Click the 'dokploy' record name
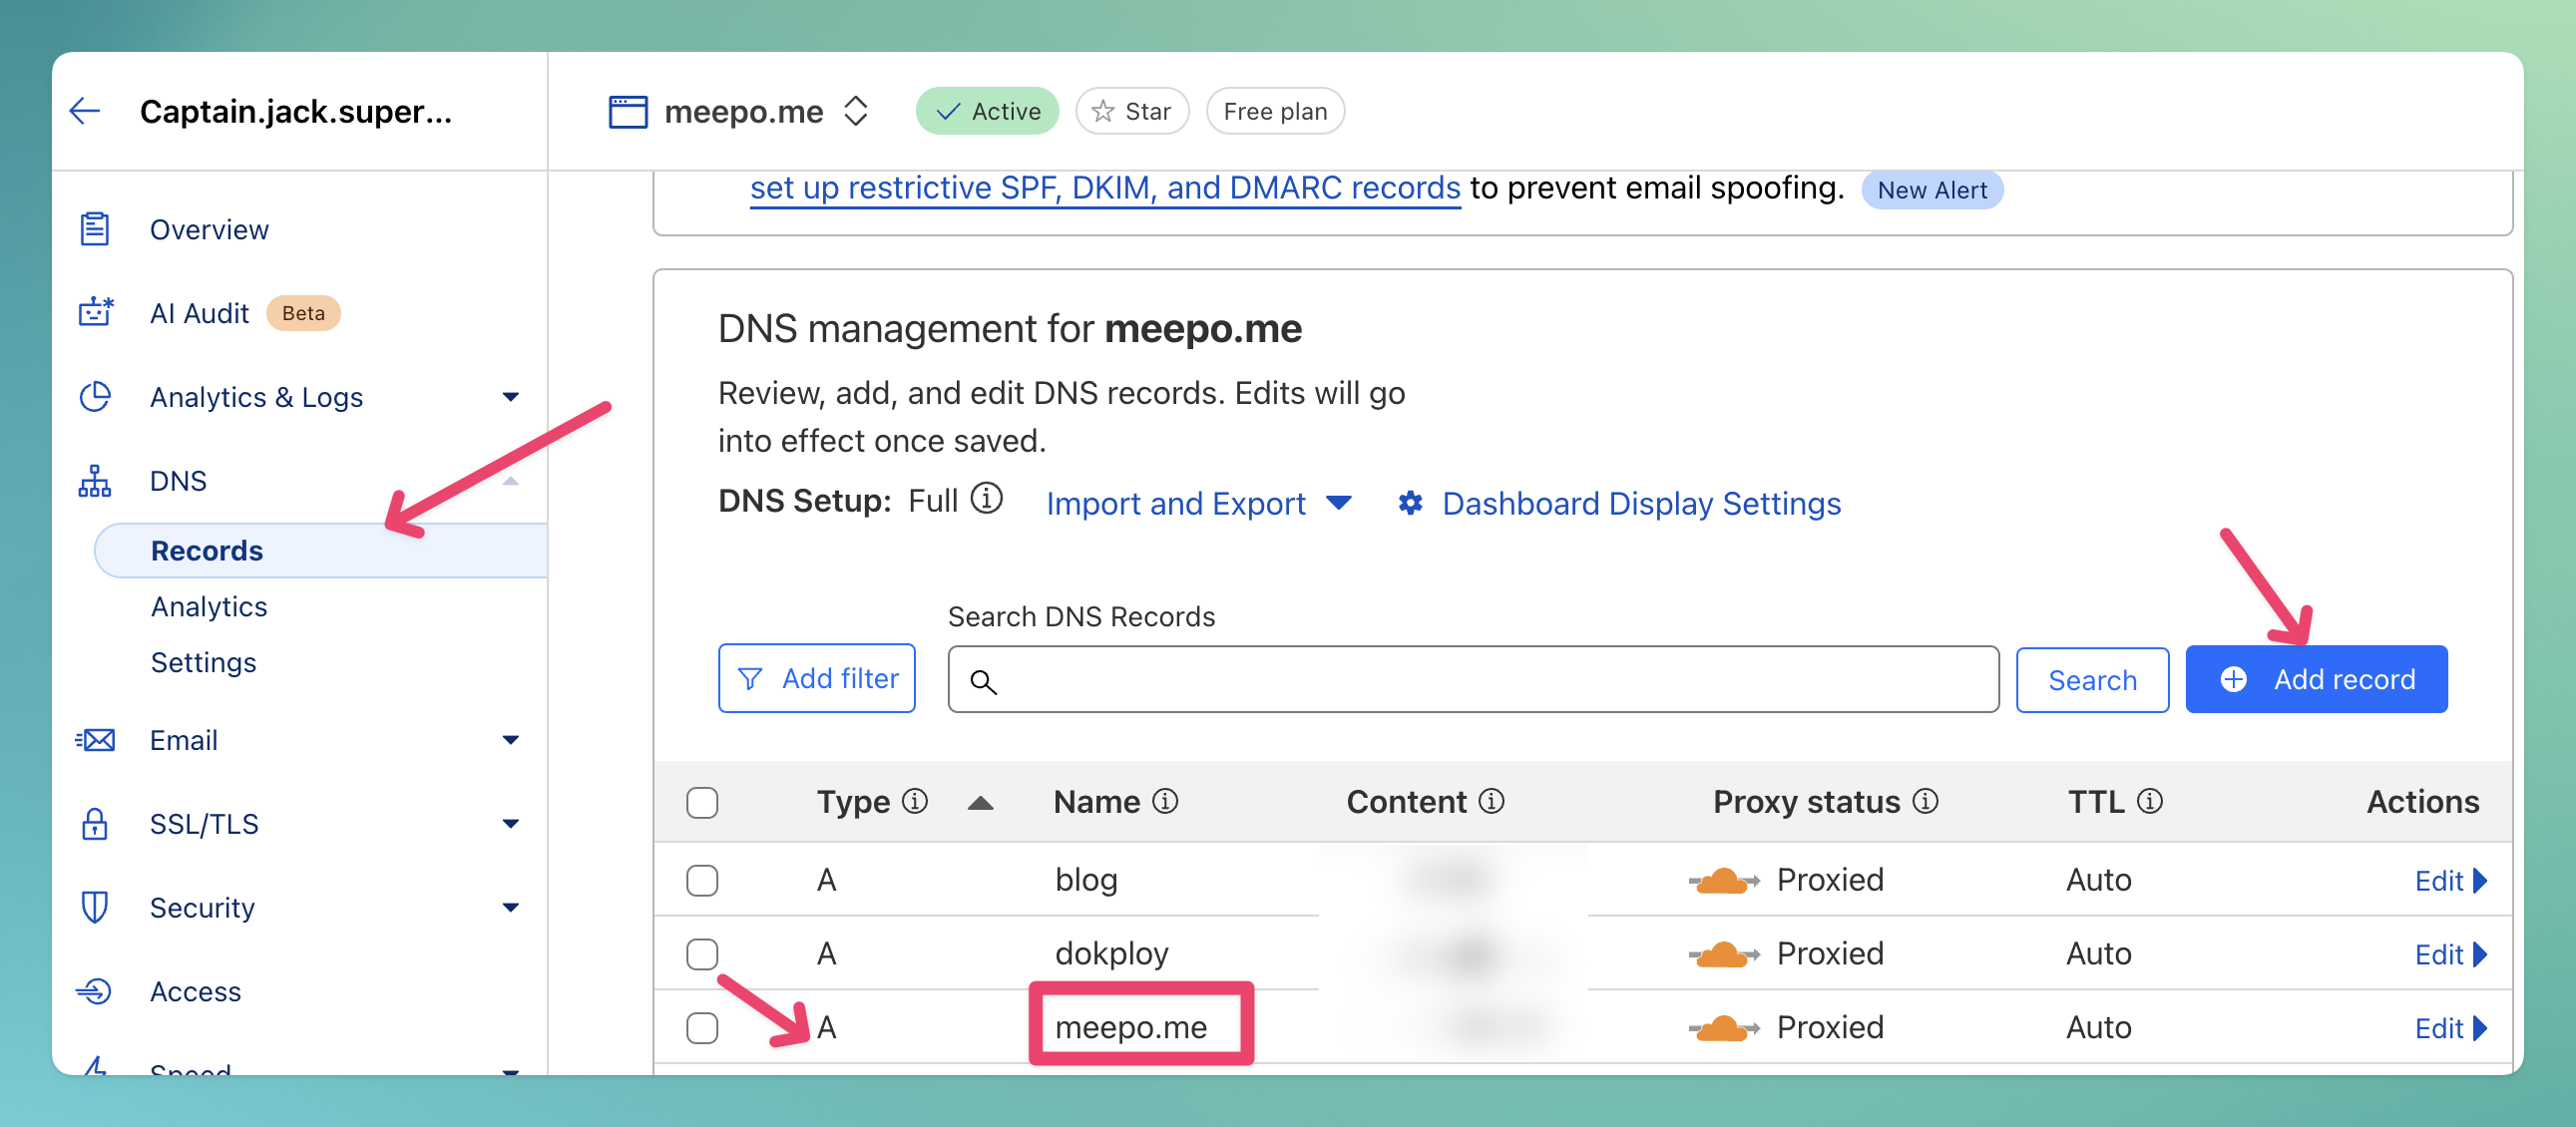The height and width of the screenshot is (1127, 2576). point(1111,954)
